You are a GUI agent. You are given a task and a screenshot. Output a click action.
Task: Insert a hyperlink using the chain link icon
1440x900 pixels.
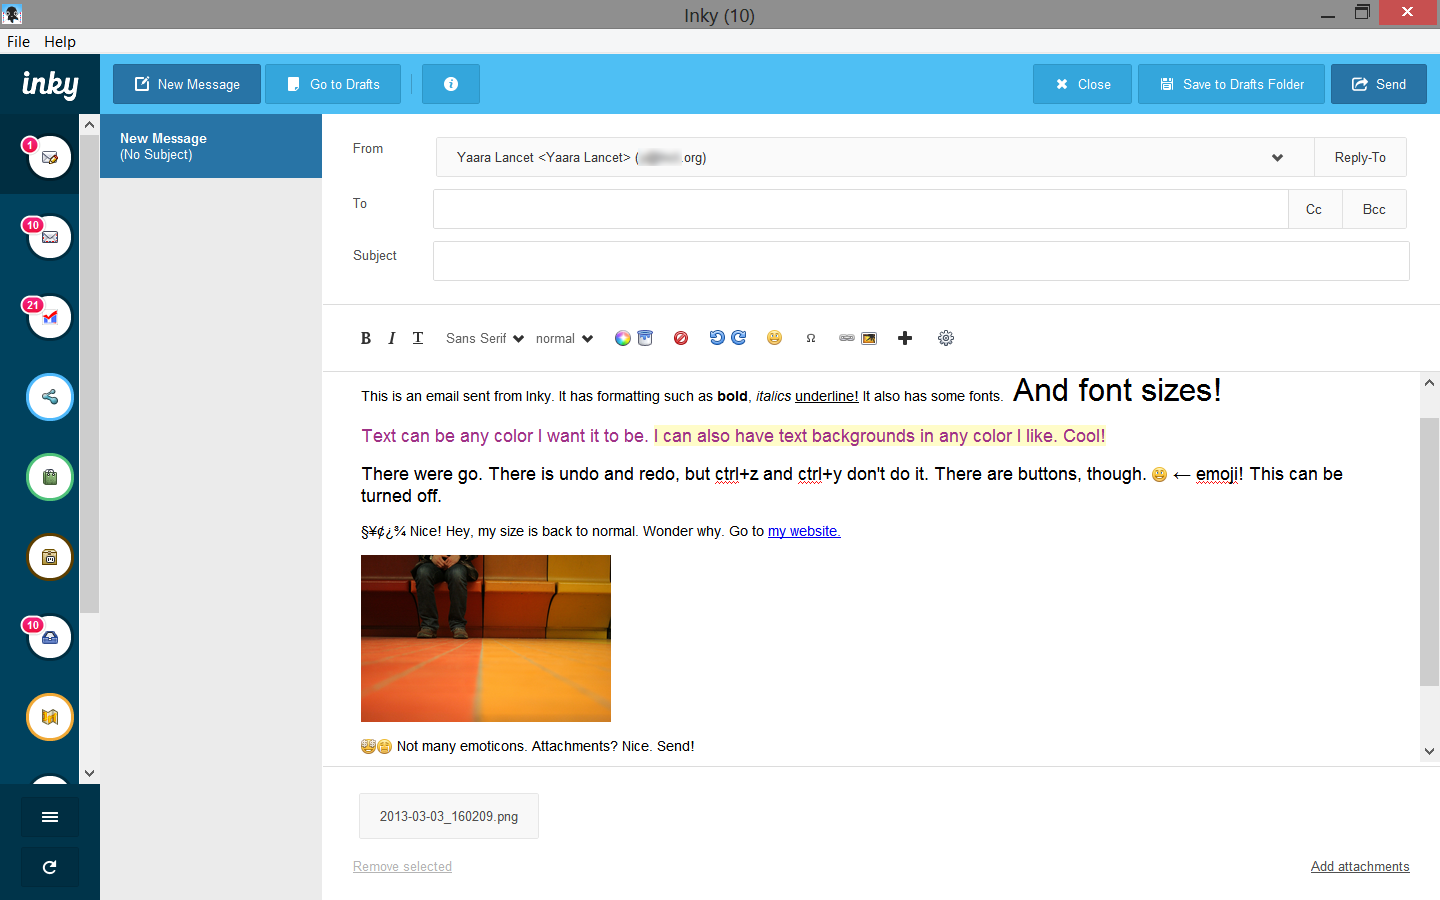coord(846,338)
